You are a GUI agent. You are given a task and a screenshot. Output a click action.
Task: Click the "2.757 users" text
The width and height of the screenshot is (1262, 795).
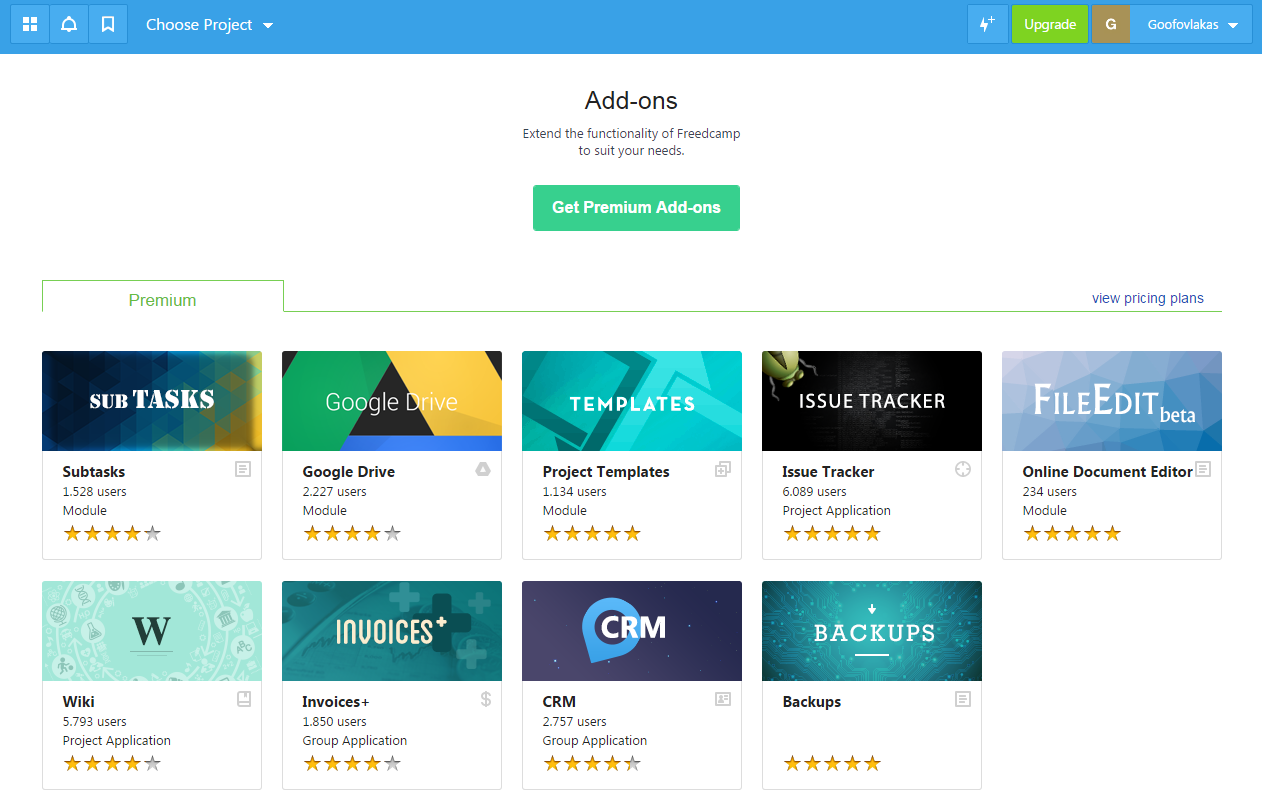pyautogui.click(x=575, y=722)
